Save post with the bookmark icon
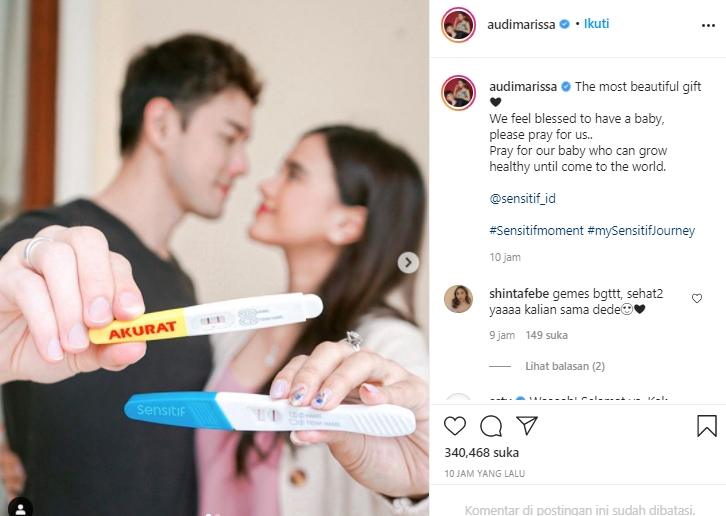Screen dimensions: 726x516 [x=707, y=426]
